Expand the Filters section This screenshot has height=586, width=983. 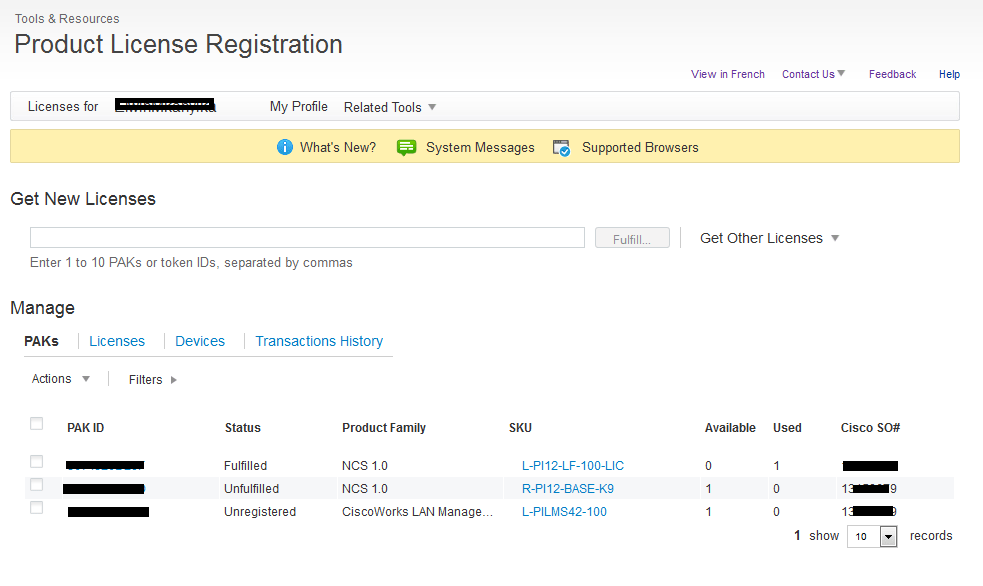(x=152, y=379)
